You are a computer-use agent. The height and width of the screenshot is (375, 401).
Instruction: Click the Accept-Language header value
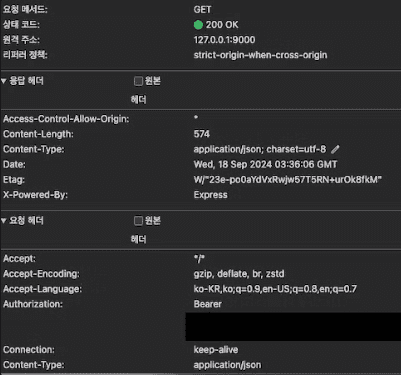coord(275,289)
